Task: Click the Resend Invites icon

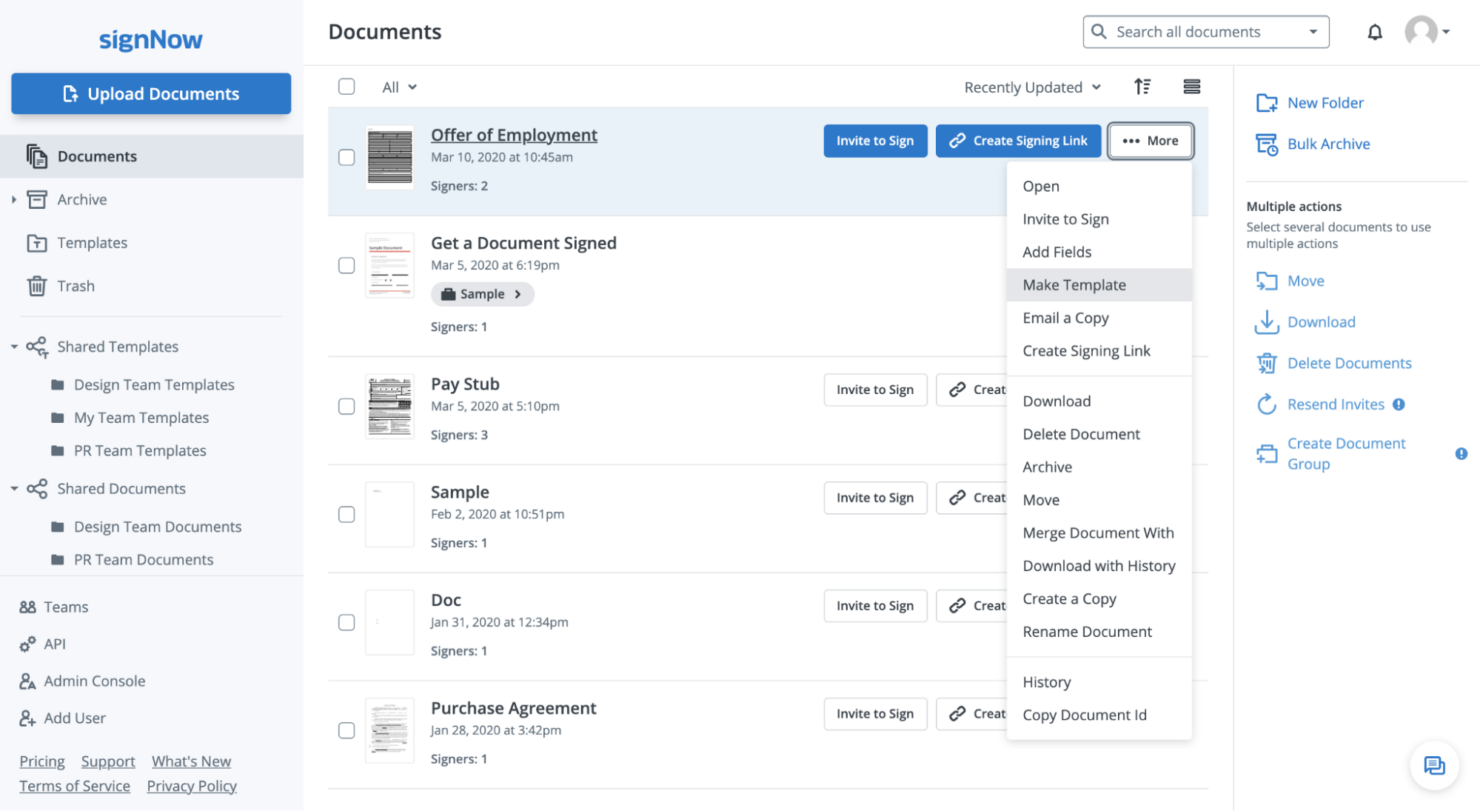Action: click(x=1268, y=404)
